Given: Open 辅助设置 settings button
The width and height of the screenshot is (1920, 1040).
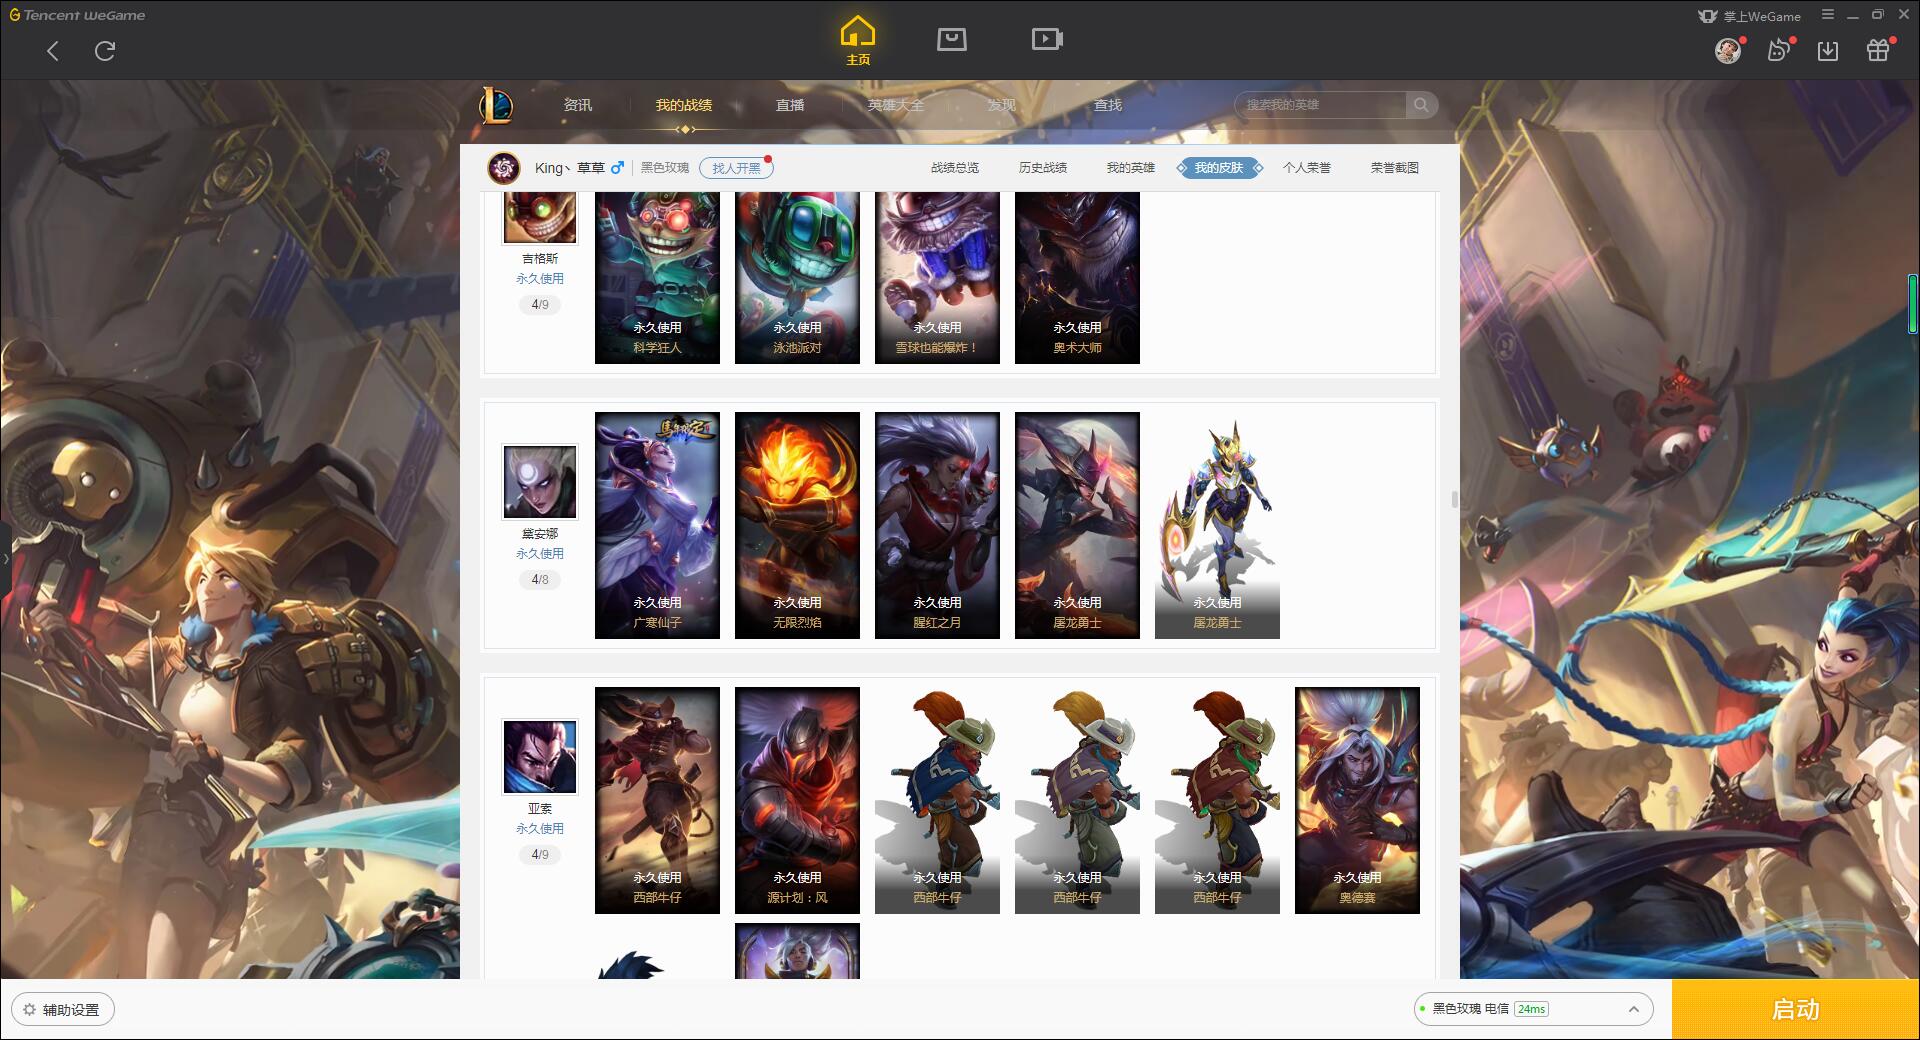Looking at the screenshot, I should 63,1010.
